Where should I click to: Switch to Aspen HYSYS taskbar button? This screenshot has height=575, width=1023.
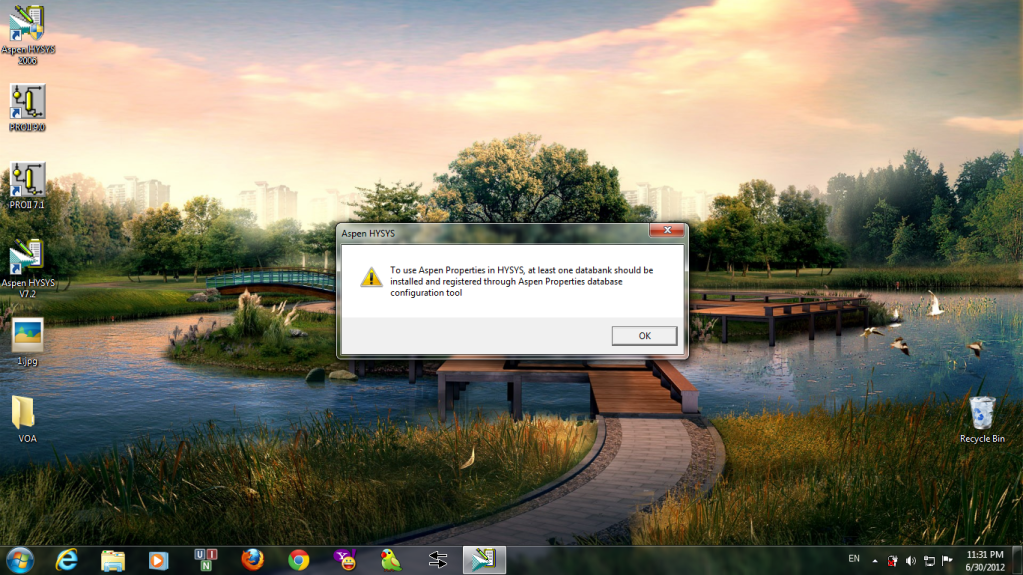tap(484, 559)
